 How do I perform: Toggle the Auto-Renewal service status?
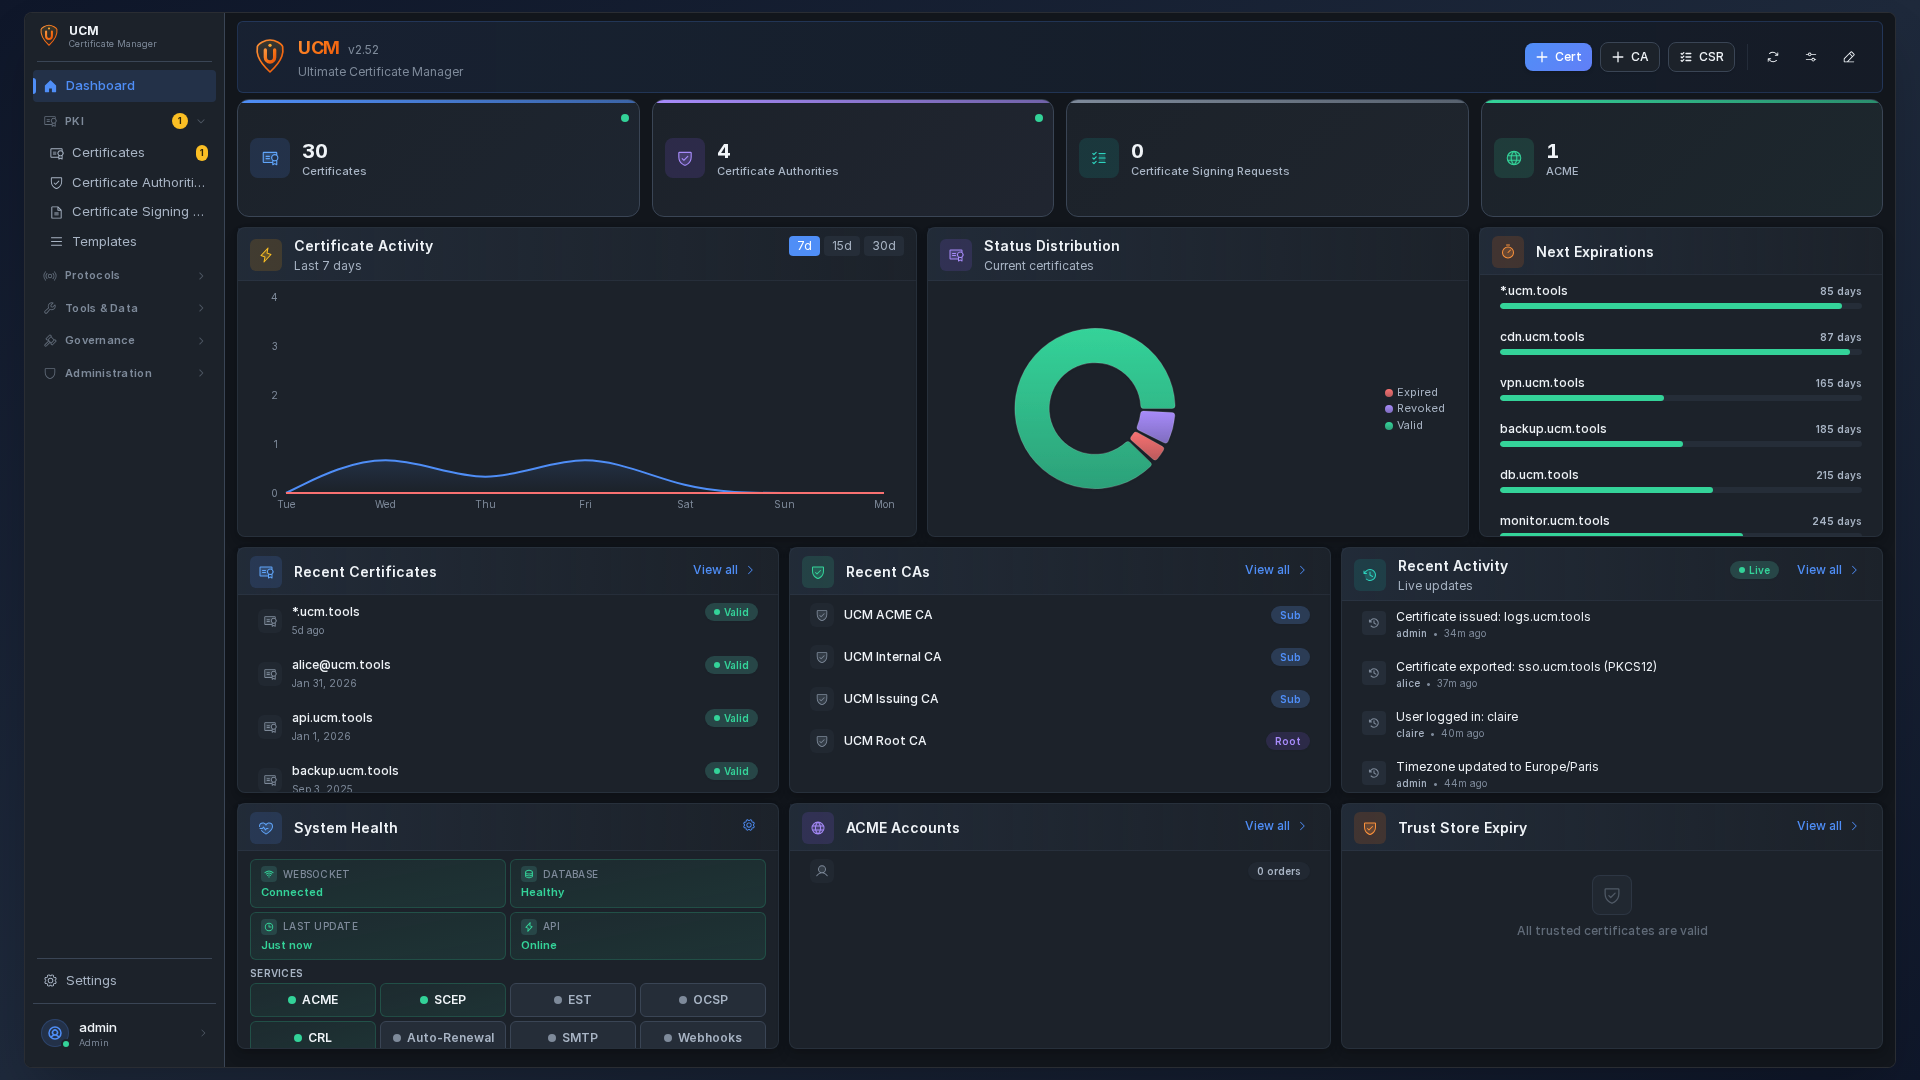pos(443,1037)
